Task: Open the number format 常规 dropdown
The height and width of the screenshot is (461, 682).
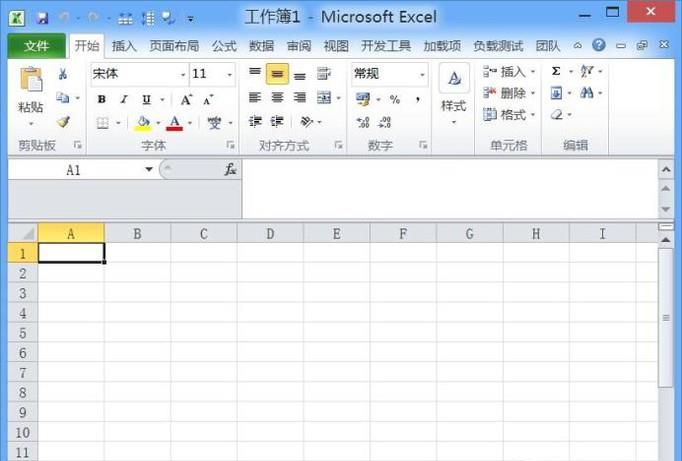Action: click(x=422, y=75)
